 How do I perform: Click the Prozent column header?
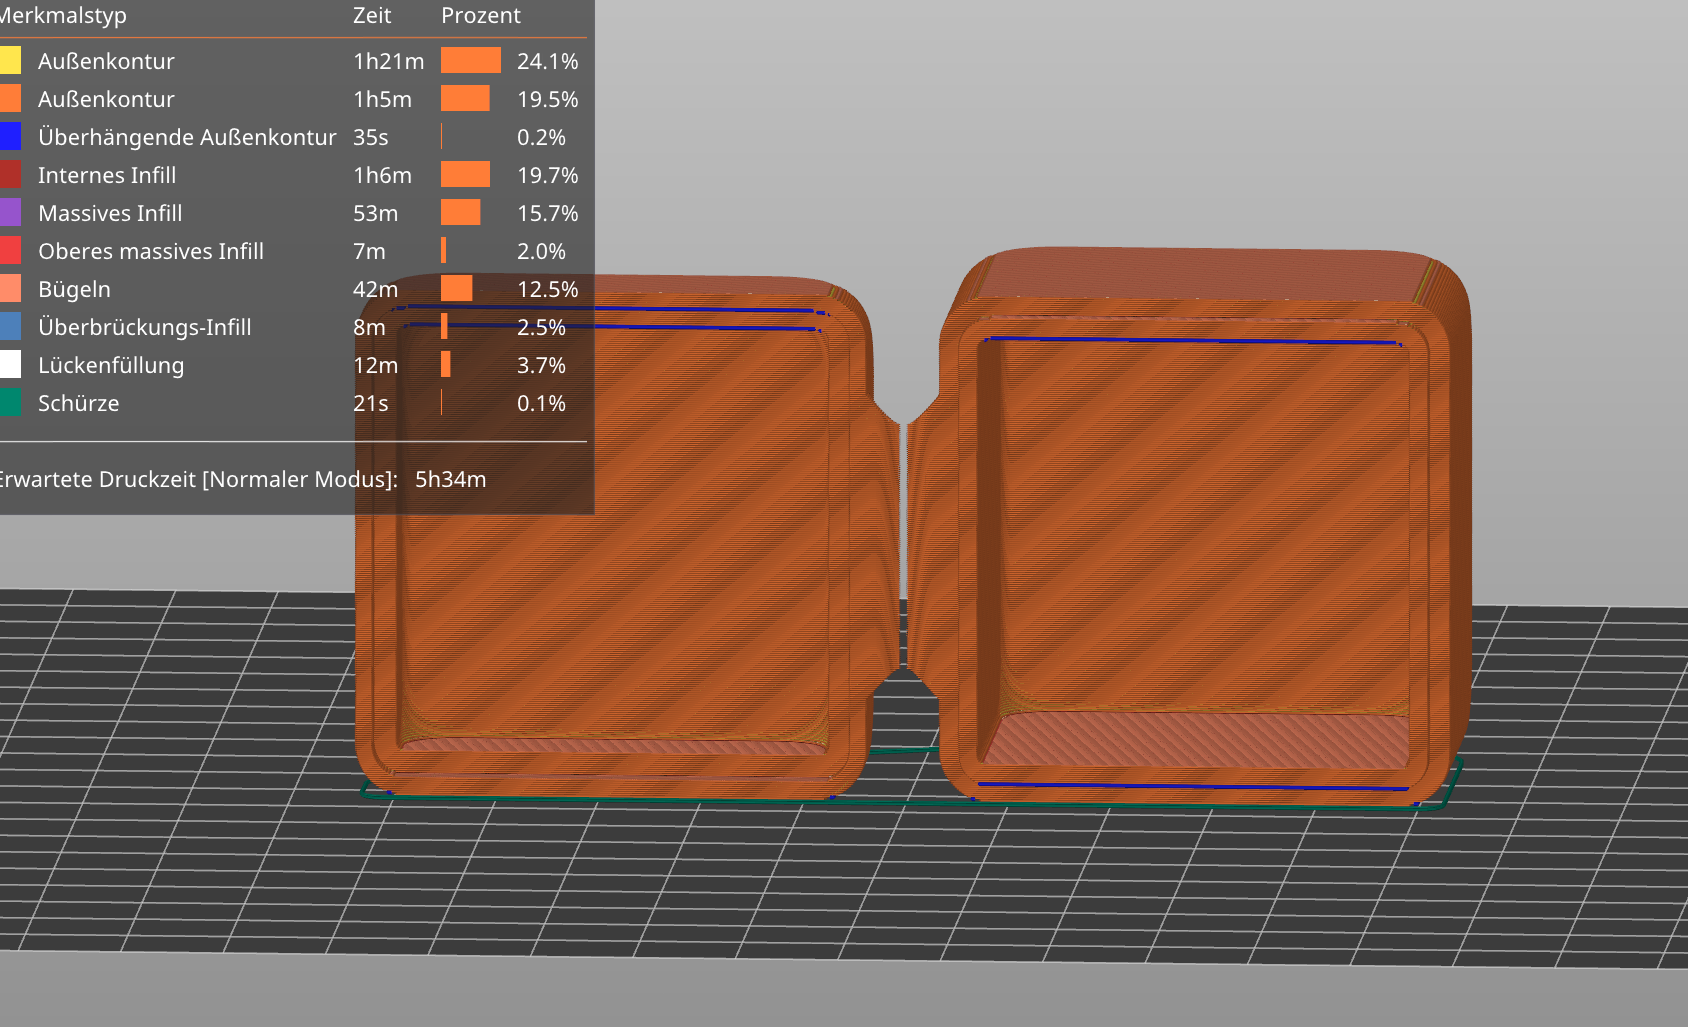(x=481, y=15)
